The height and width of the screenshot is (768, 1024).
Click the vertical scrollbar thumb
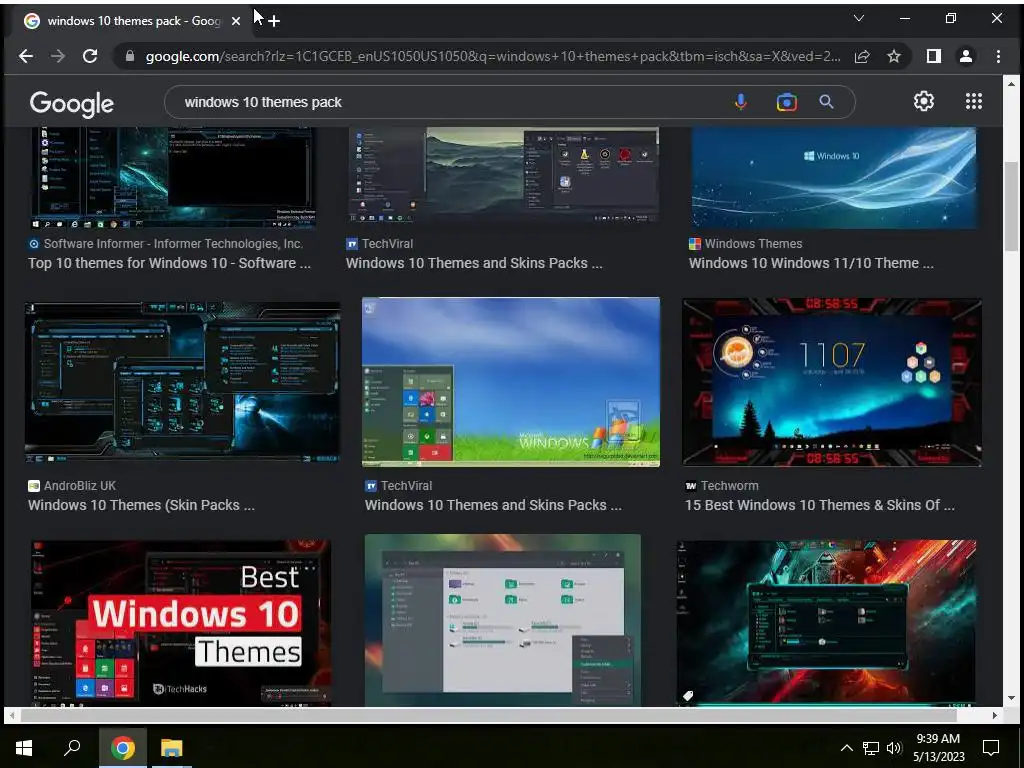[1011, 206]
